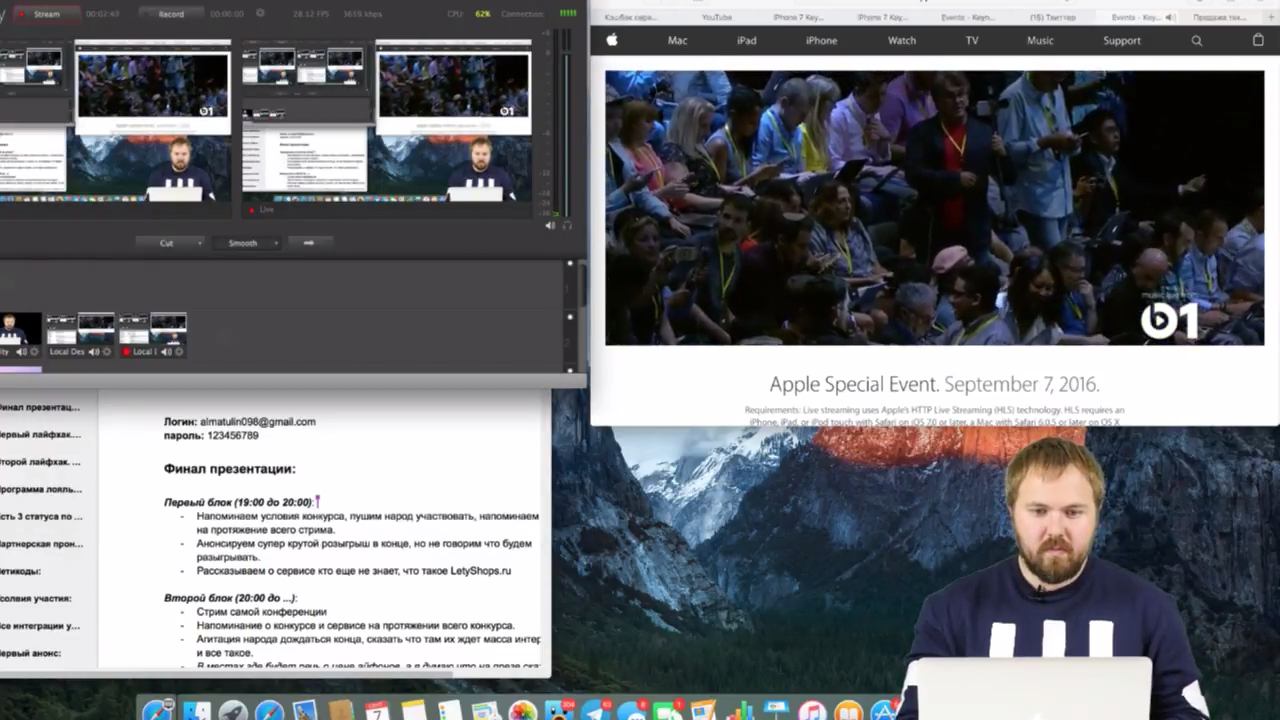Viewport: 1280px width, 720px height.
Task: Open FaceTime from the Dock
Action: (x=667, y=711)
